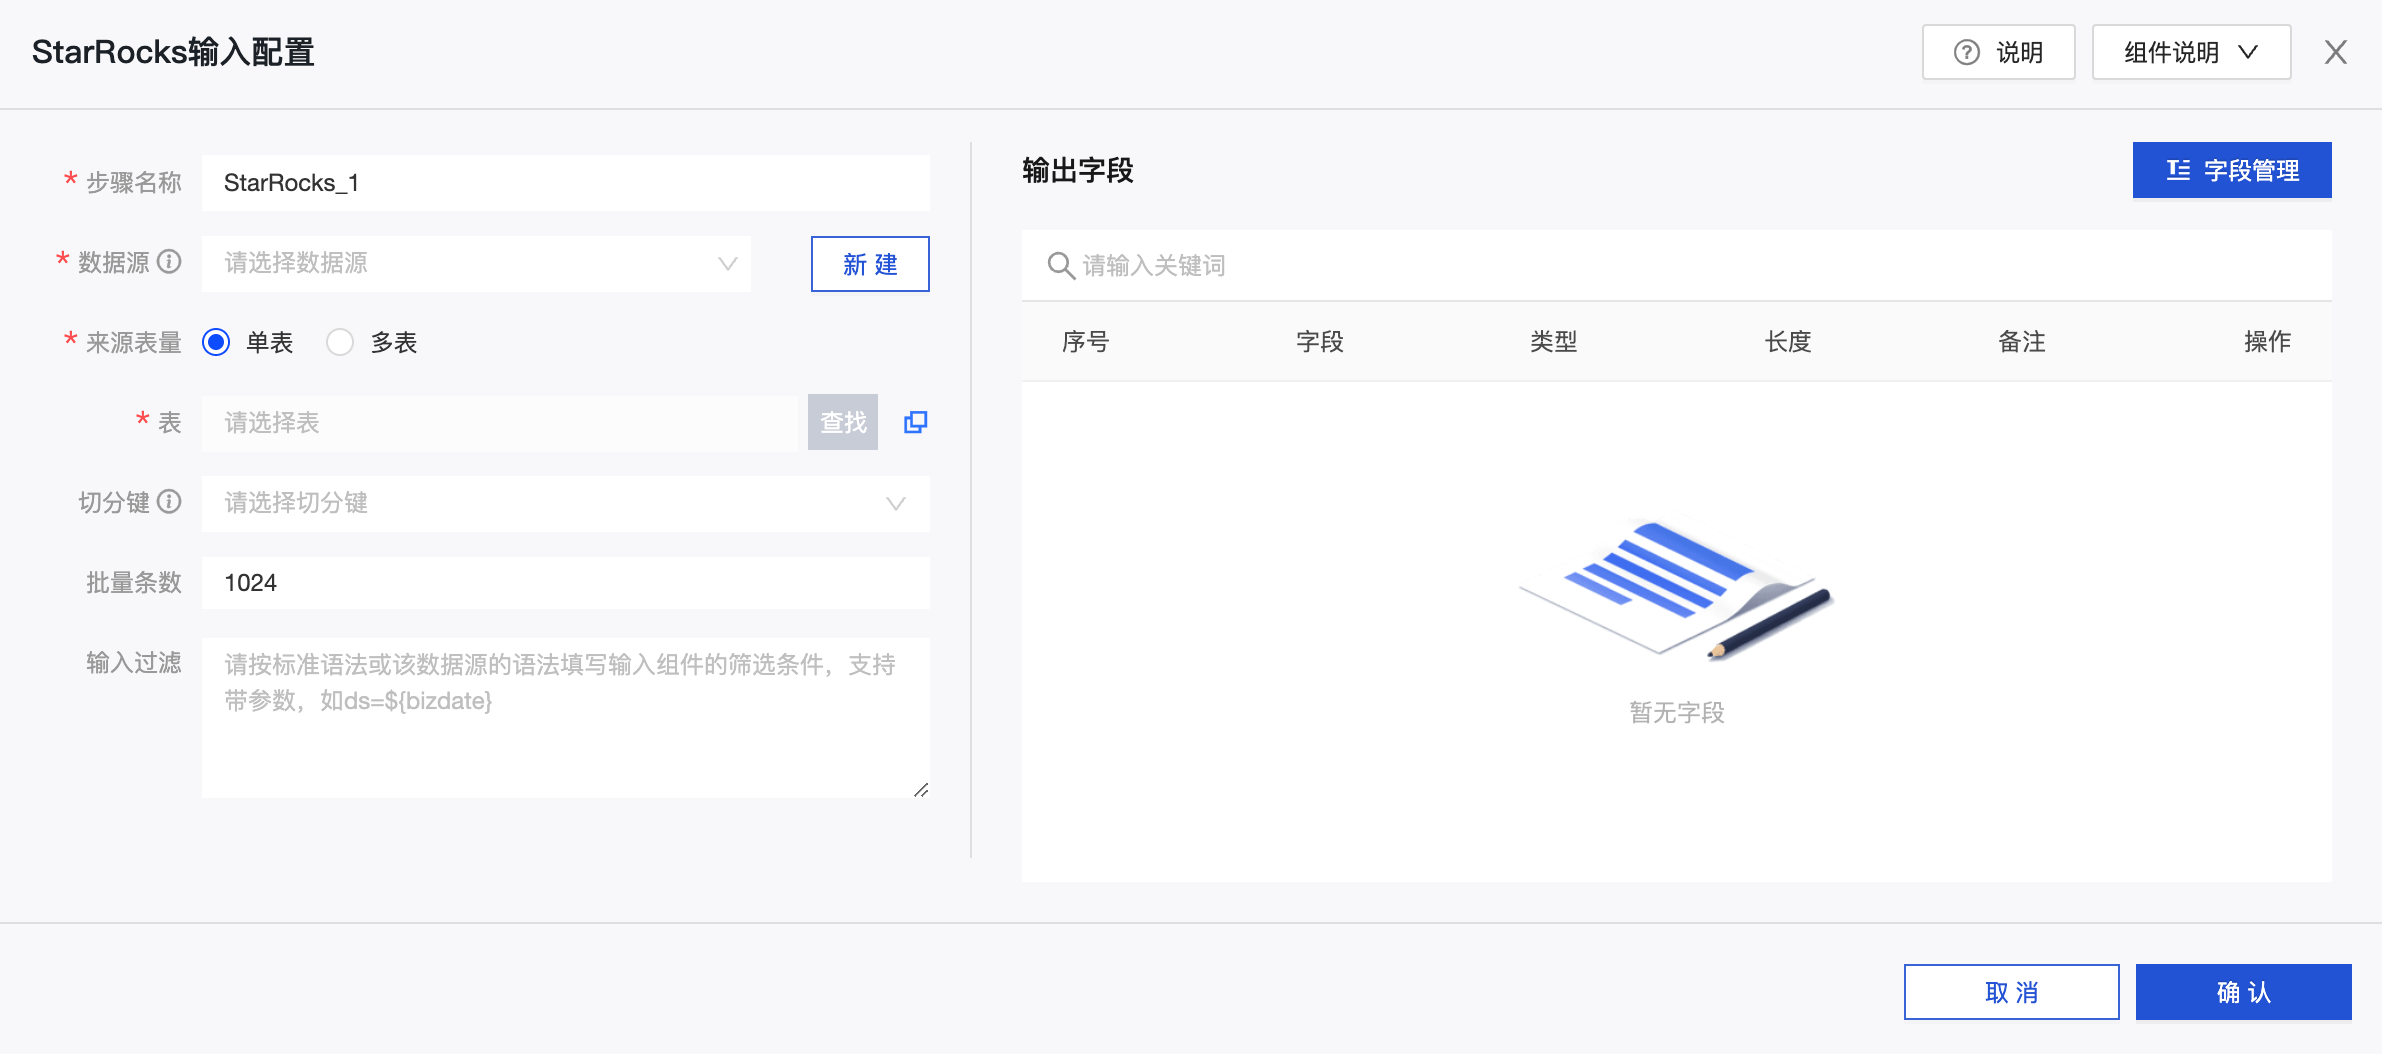
Task: Select the 多表 radio option
Action: coord(340,342)
